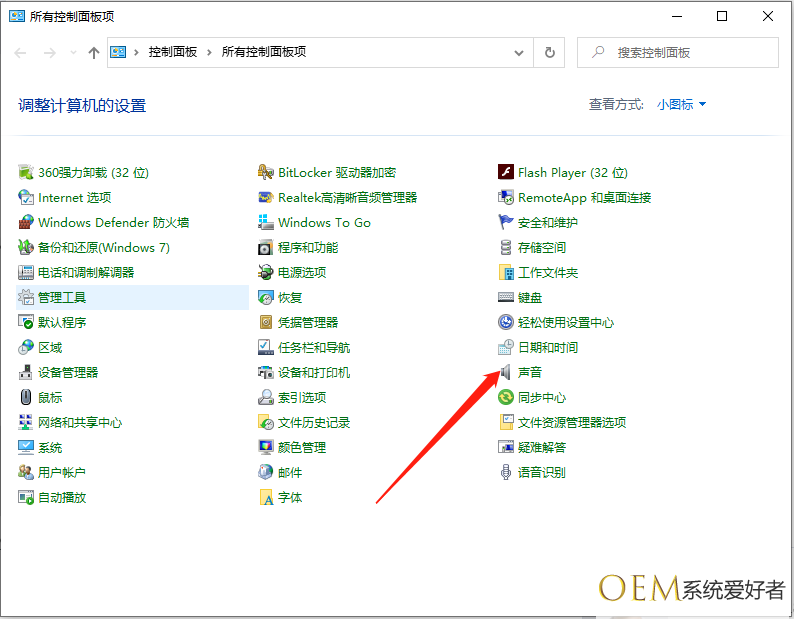Screen dimensions: 794x619
Task: Click the BitLocker 驱动器加密 icon
Action: [266, 172]
